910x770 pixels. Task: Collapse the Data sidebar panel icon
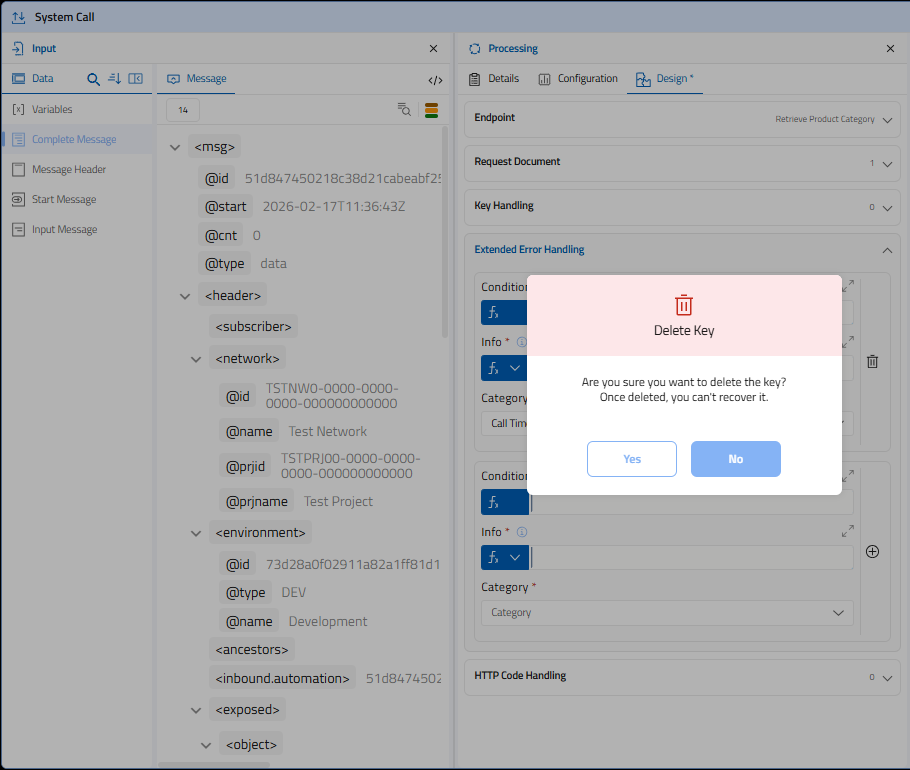point(136,79)
